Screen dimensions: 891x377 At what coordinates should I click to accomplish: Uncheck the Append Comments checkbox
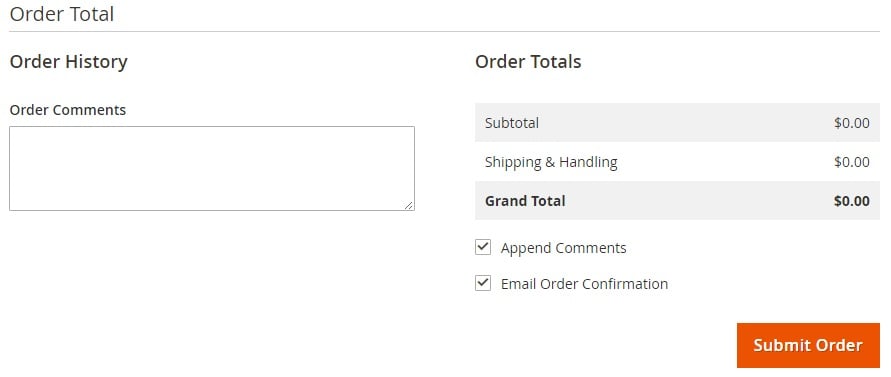[x=483, y=247]
